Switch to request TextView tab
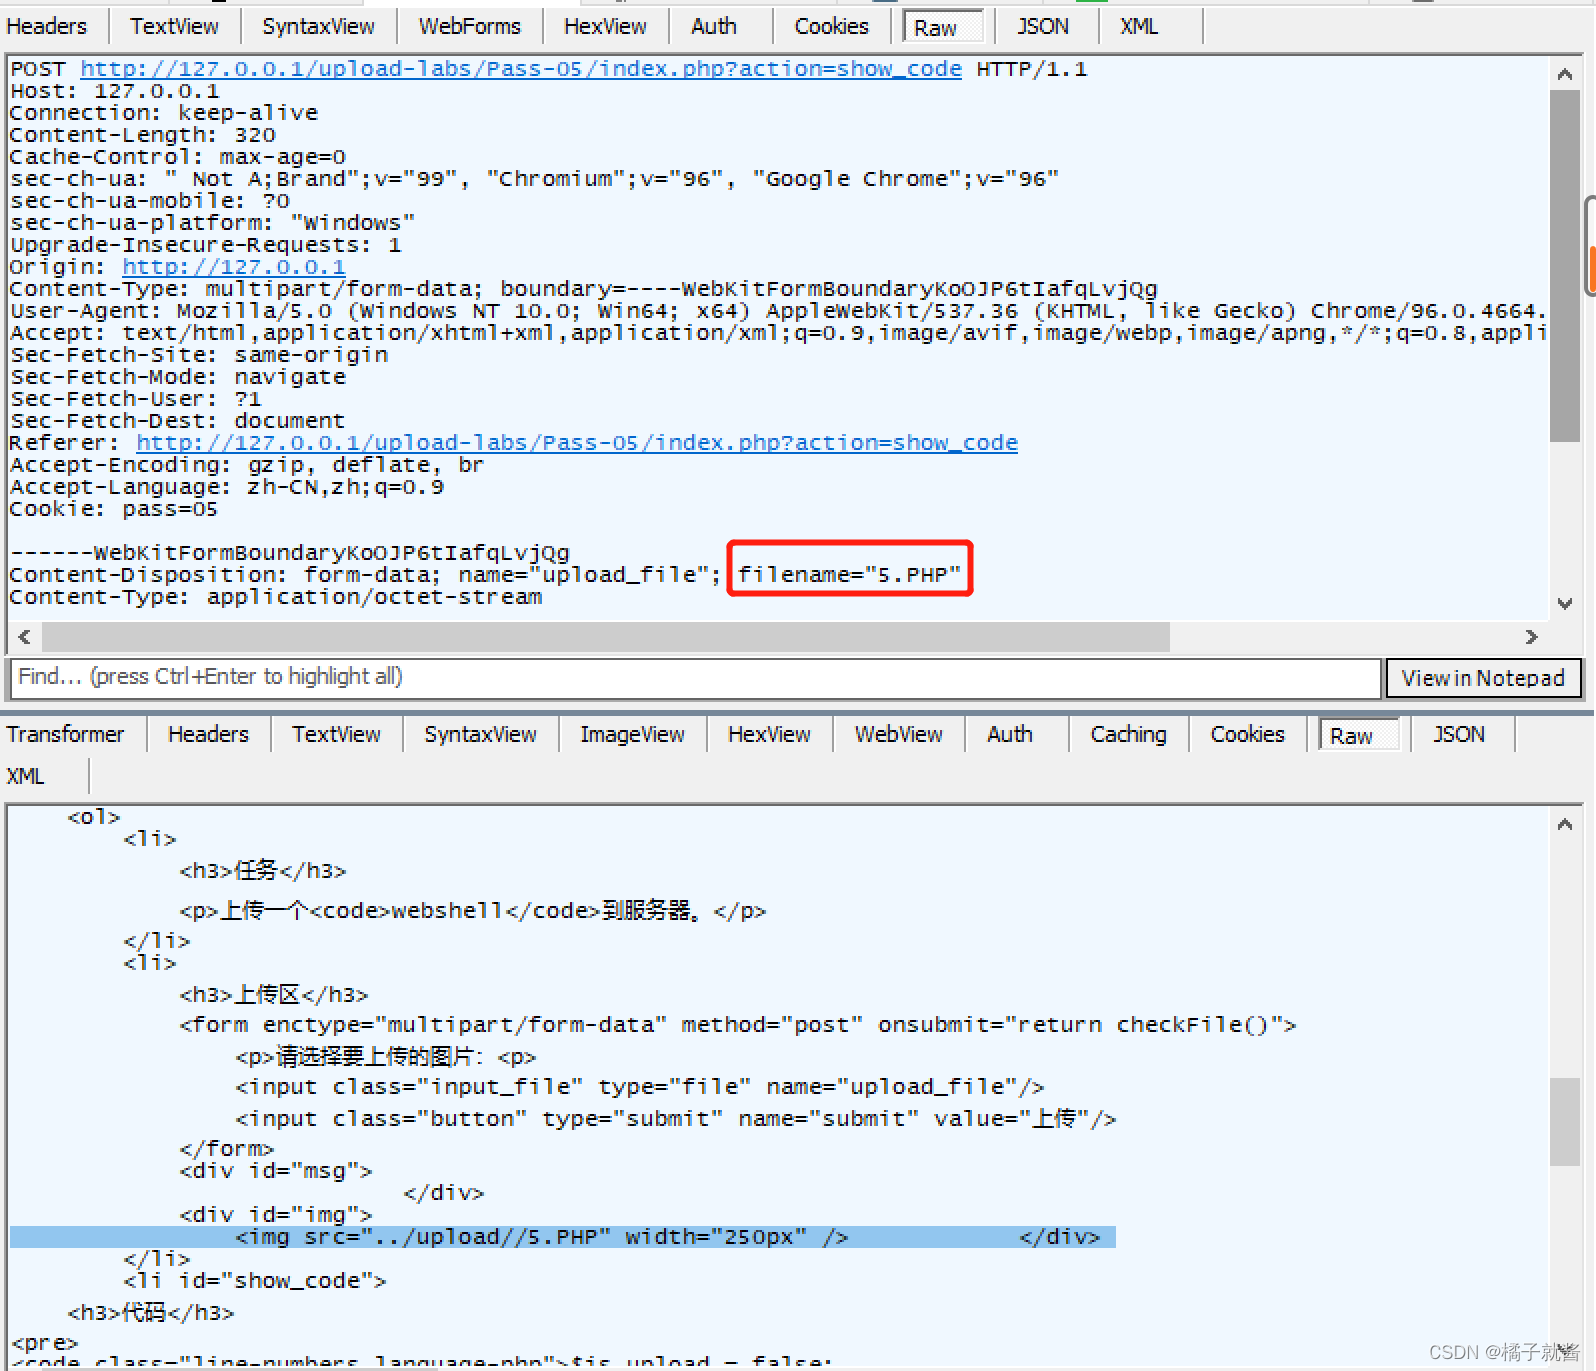Viewport: 1596px width, 1371px height. (x=174, y=26)
